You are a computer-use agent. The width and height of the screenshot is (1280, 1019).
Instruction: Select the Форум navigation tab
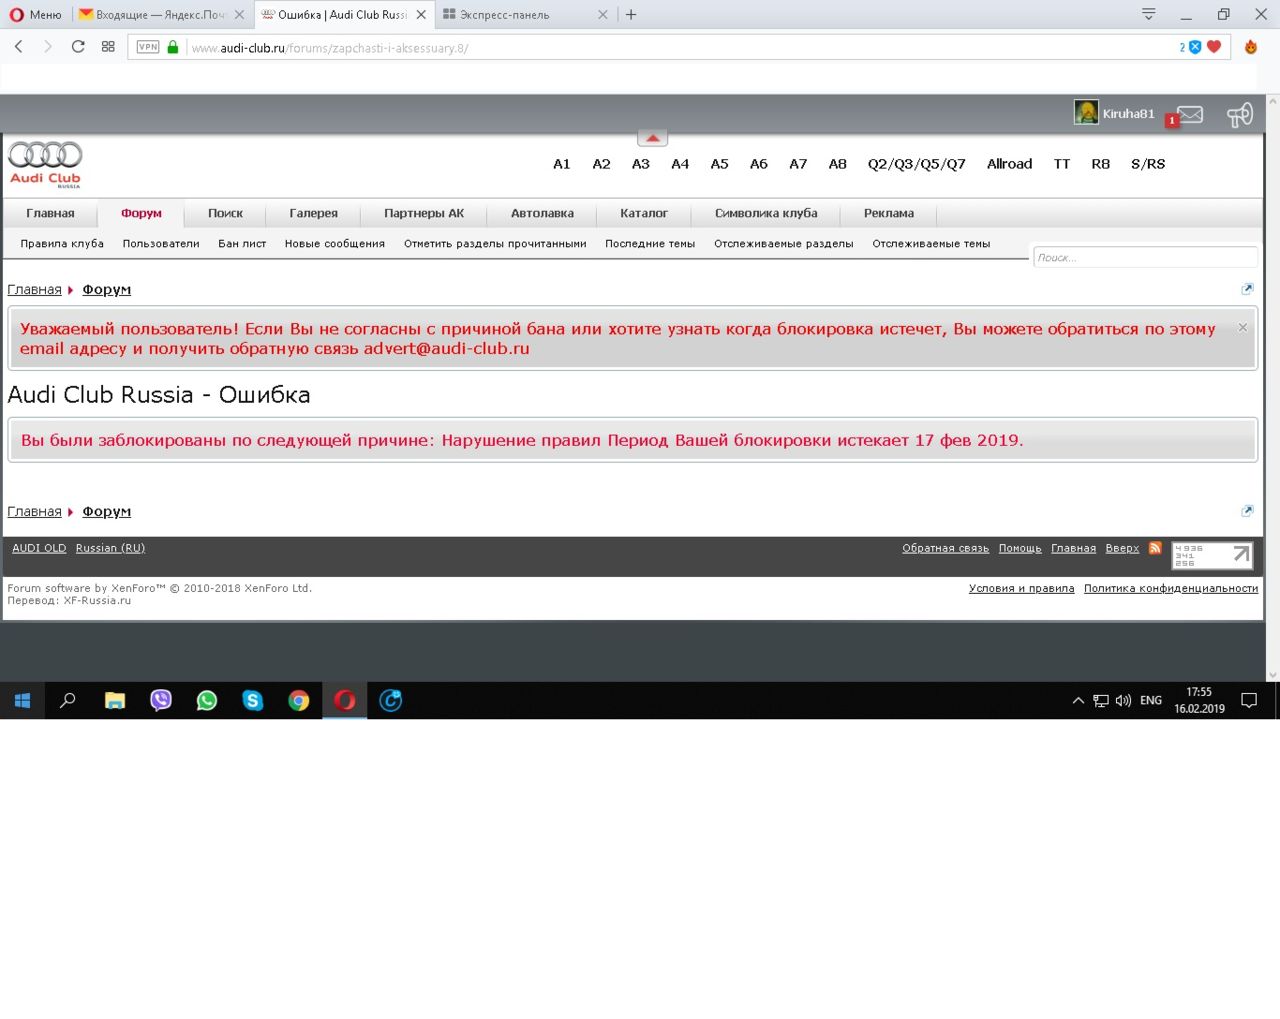pos(141,213)
